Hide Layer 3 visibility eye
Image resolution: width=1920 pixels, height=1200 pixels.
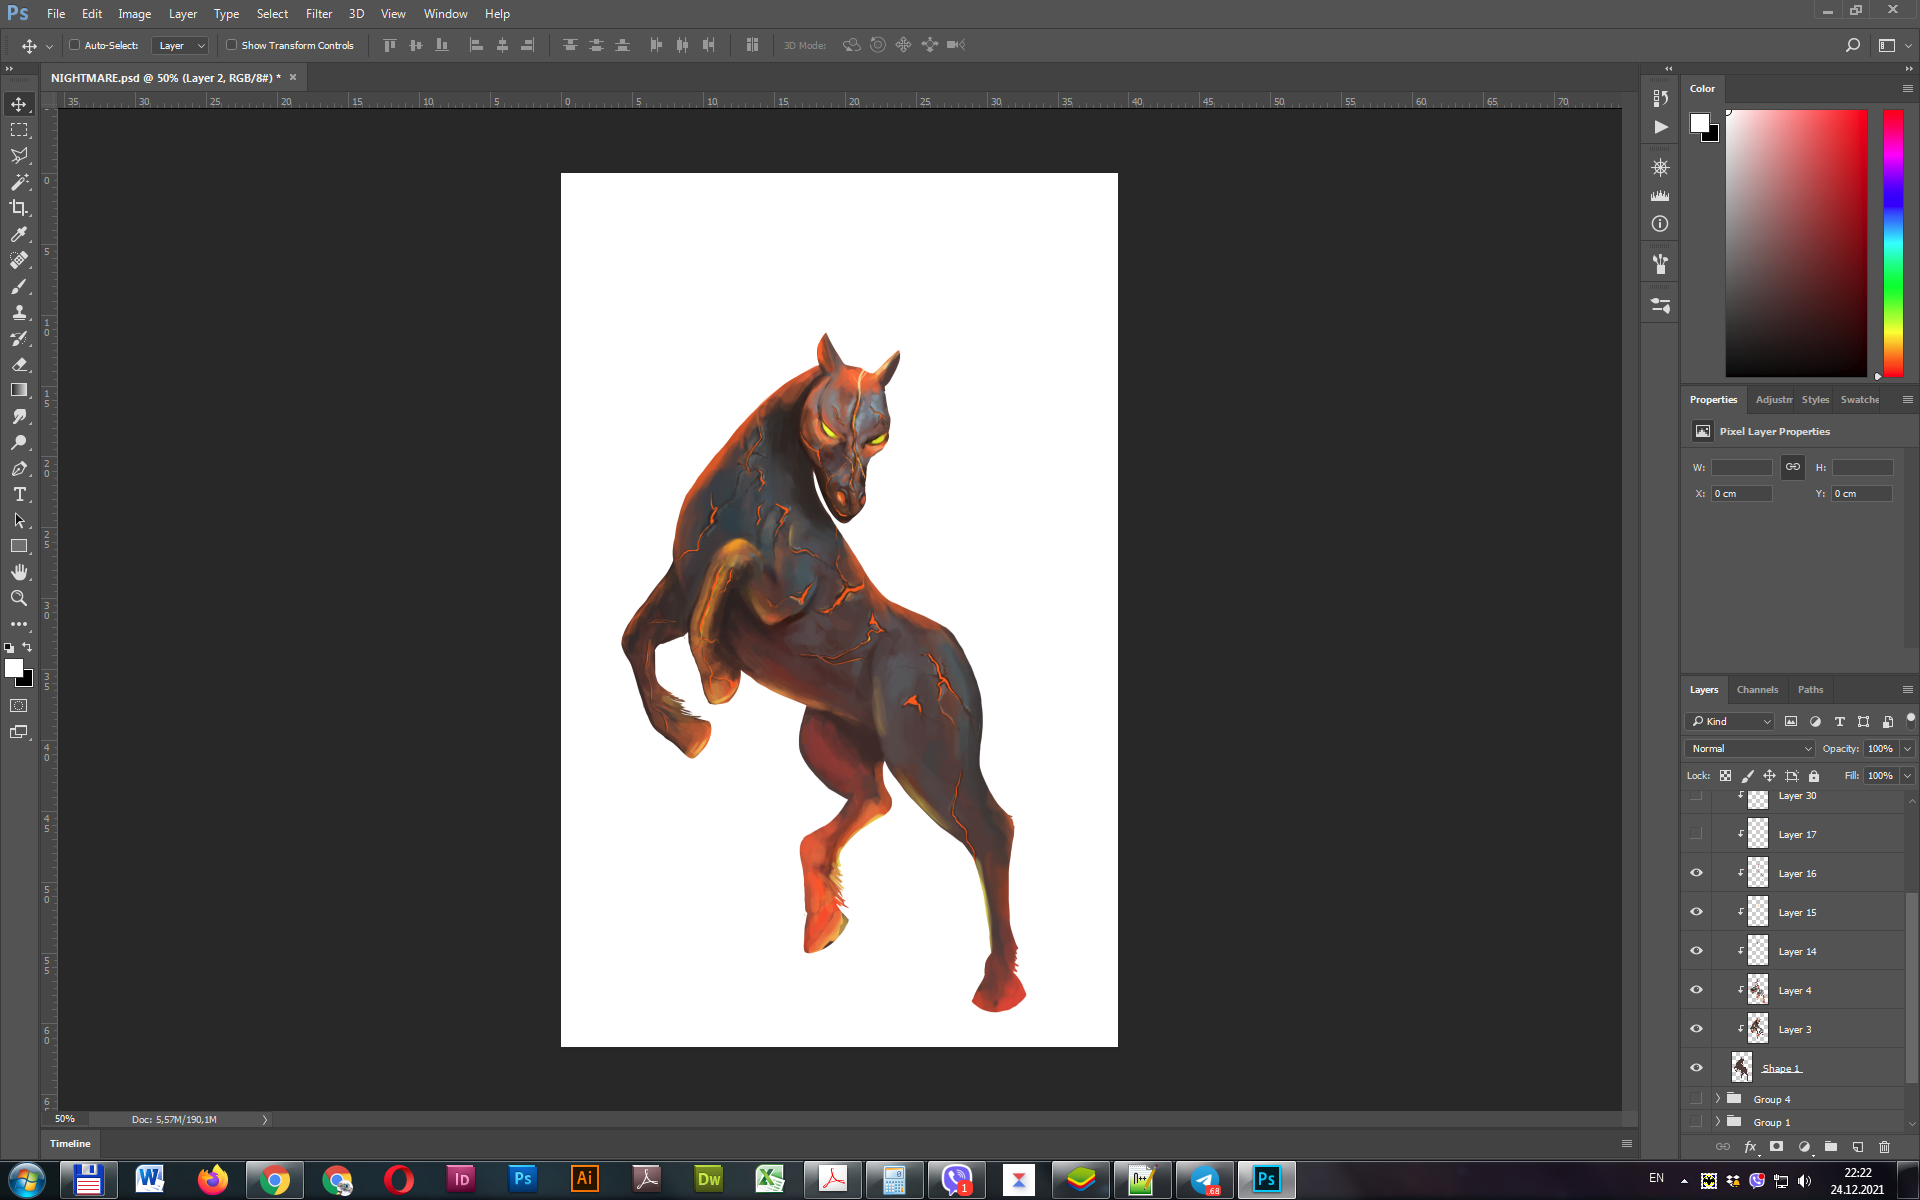(1696, 1029)
